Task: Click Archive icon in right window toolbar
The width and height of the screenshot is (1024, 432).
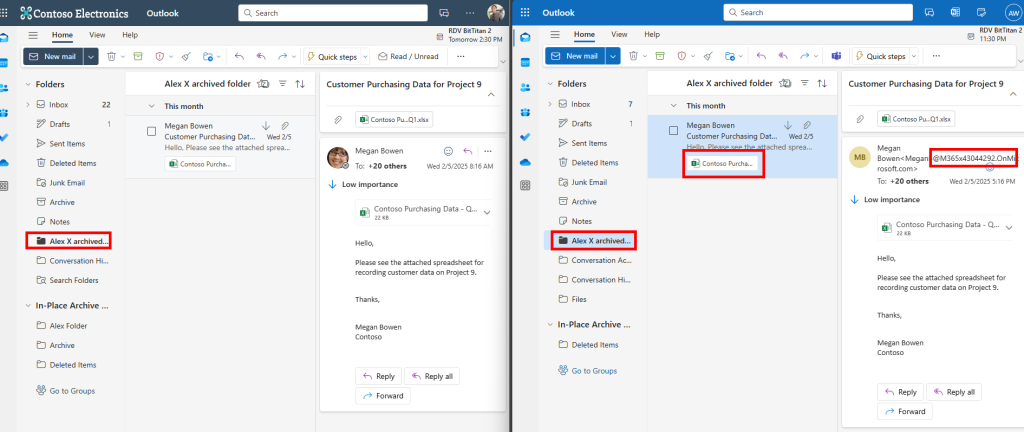Action: (660, 56)
